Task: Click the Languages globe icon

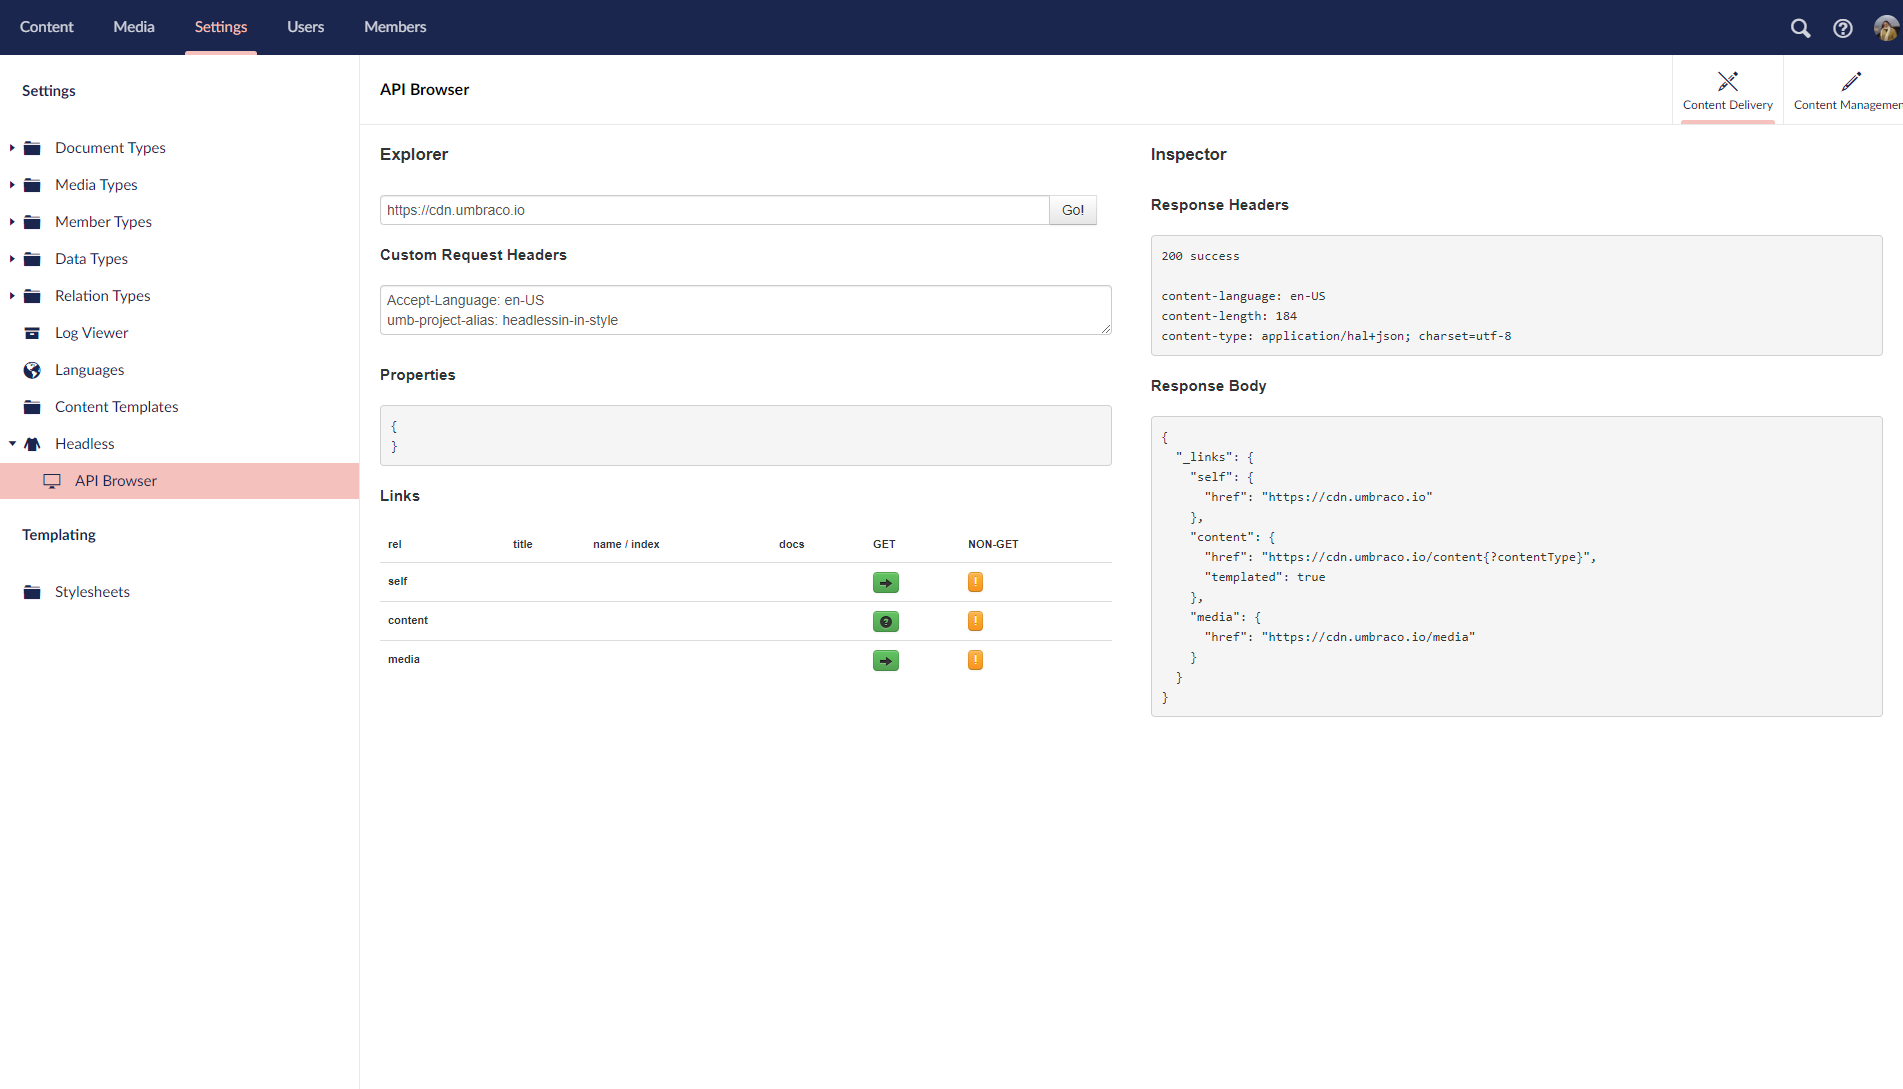Action: tap(32, 370)
